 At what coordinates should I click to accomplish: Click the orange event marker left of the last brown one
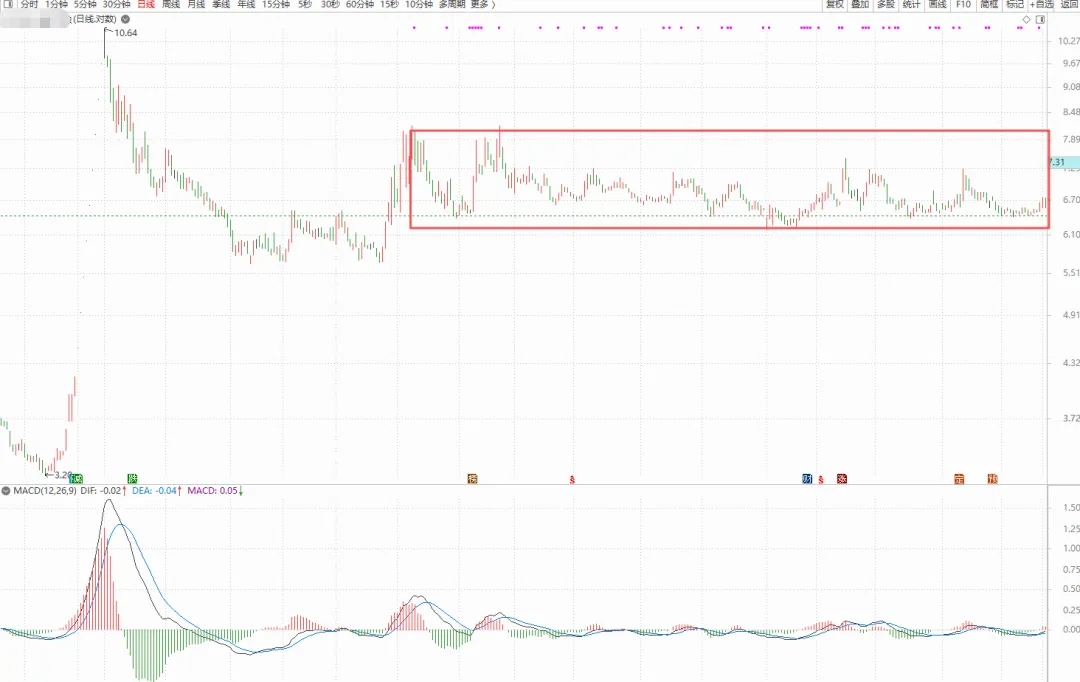pos(959,479)
